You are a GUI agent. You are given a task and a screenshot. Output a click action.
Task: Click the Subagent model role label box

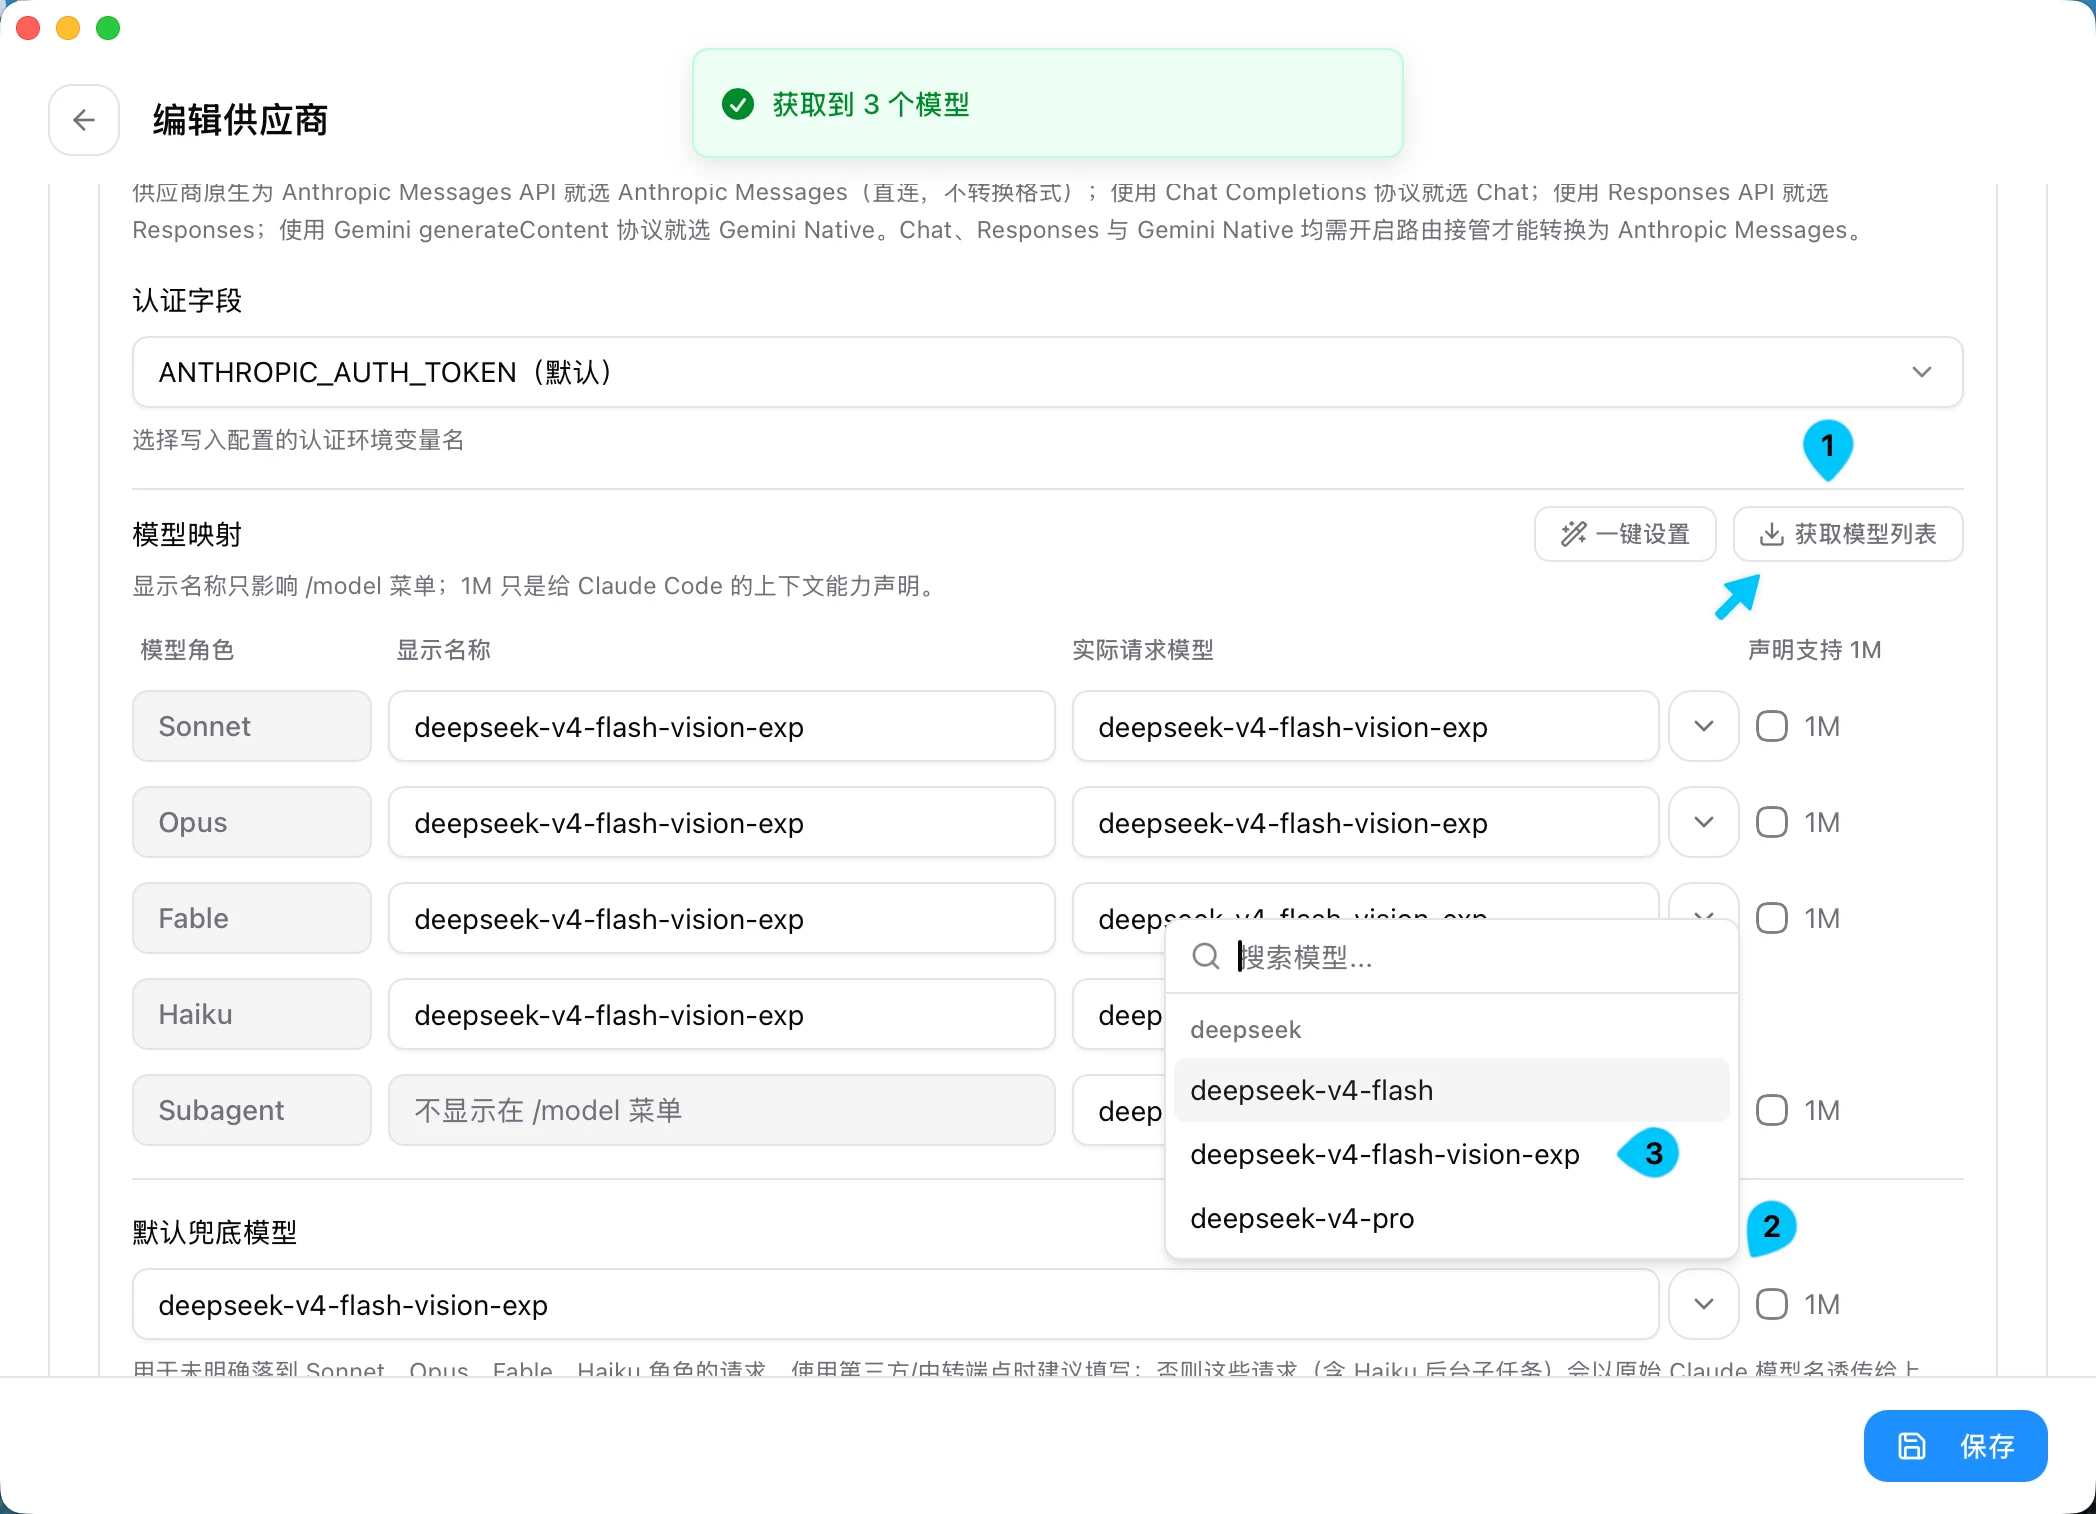coord(252,1110)
